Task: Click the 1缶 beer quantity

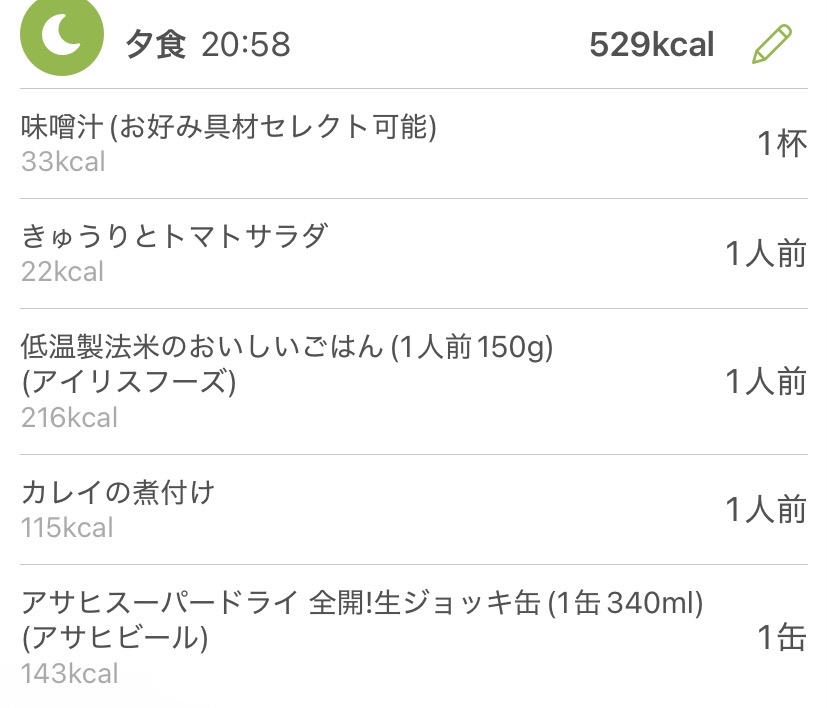Action: tap(781, 638)
